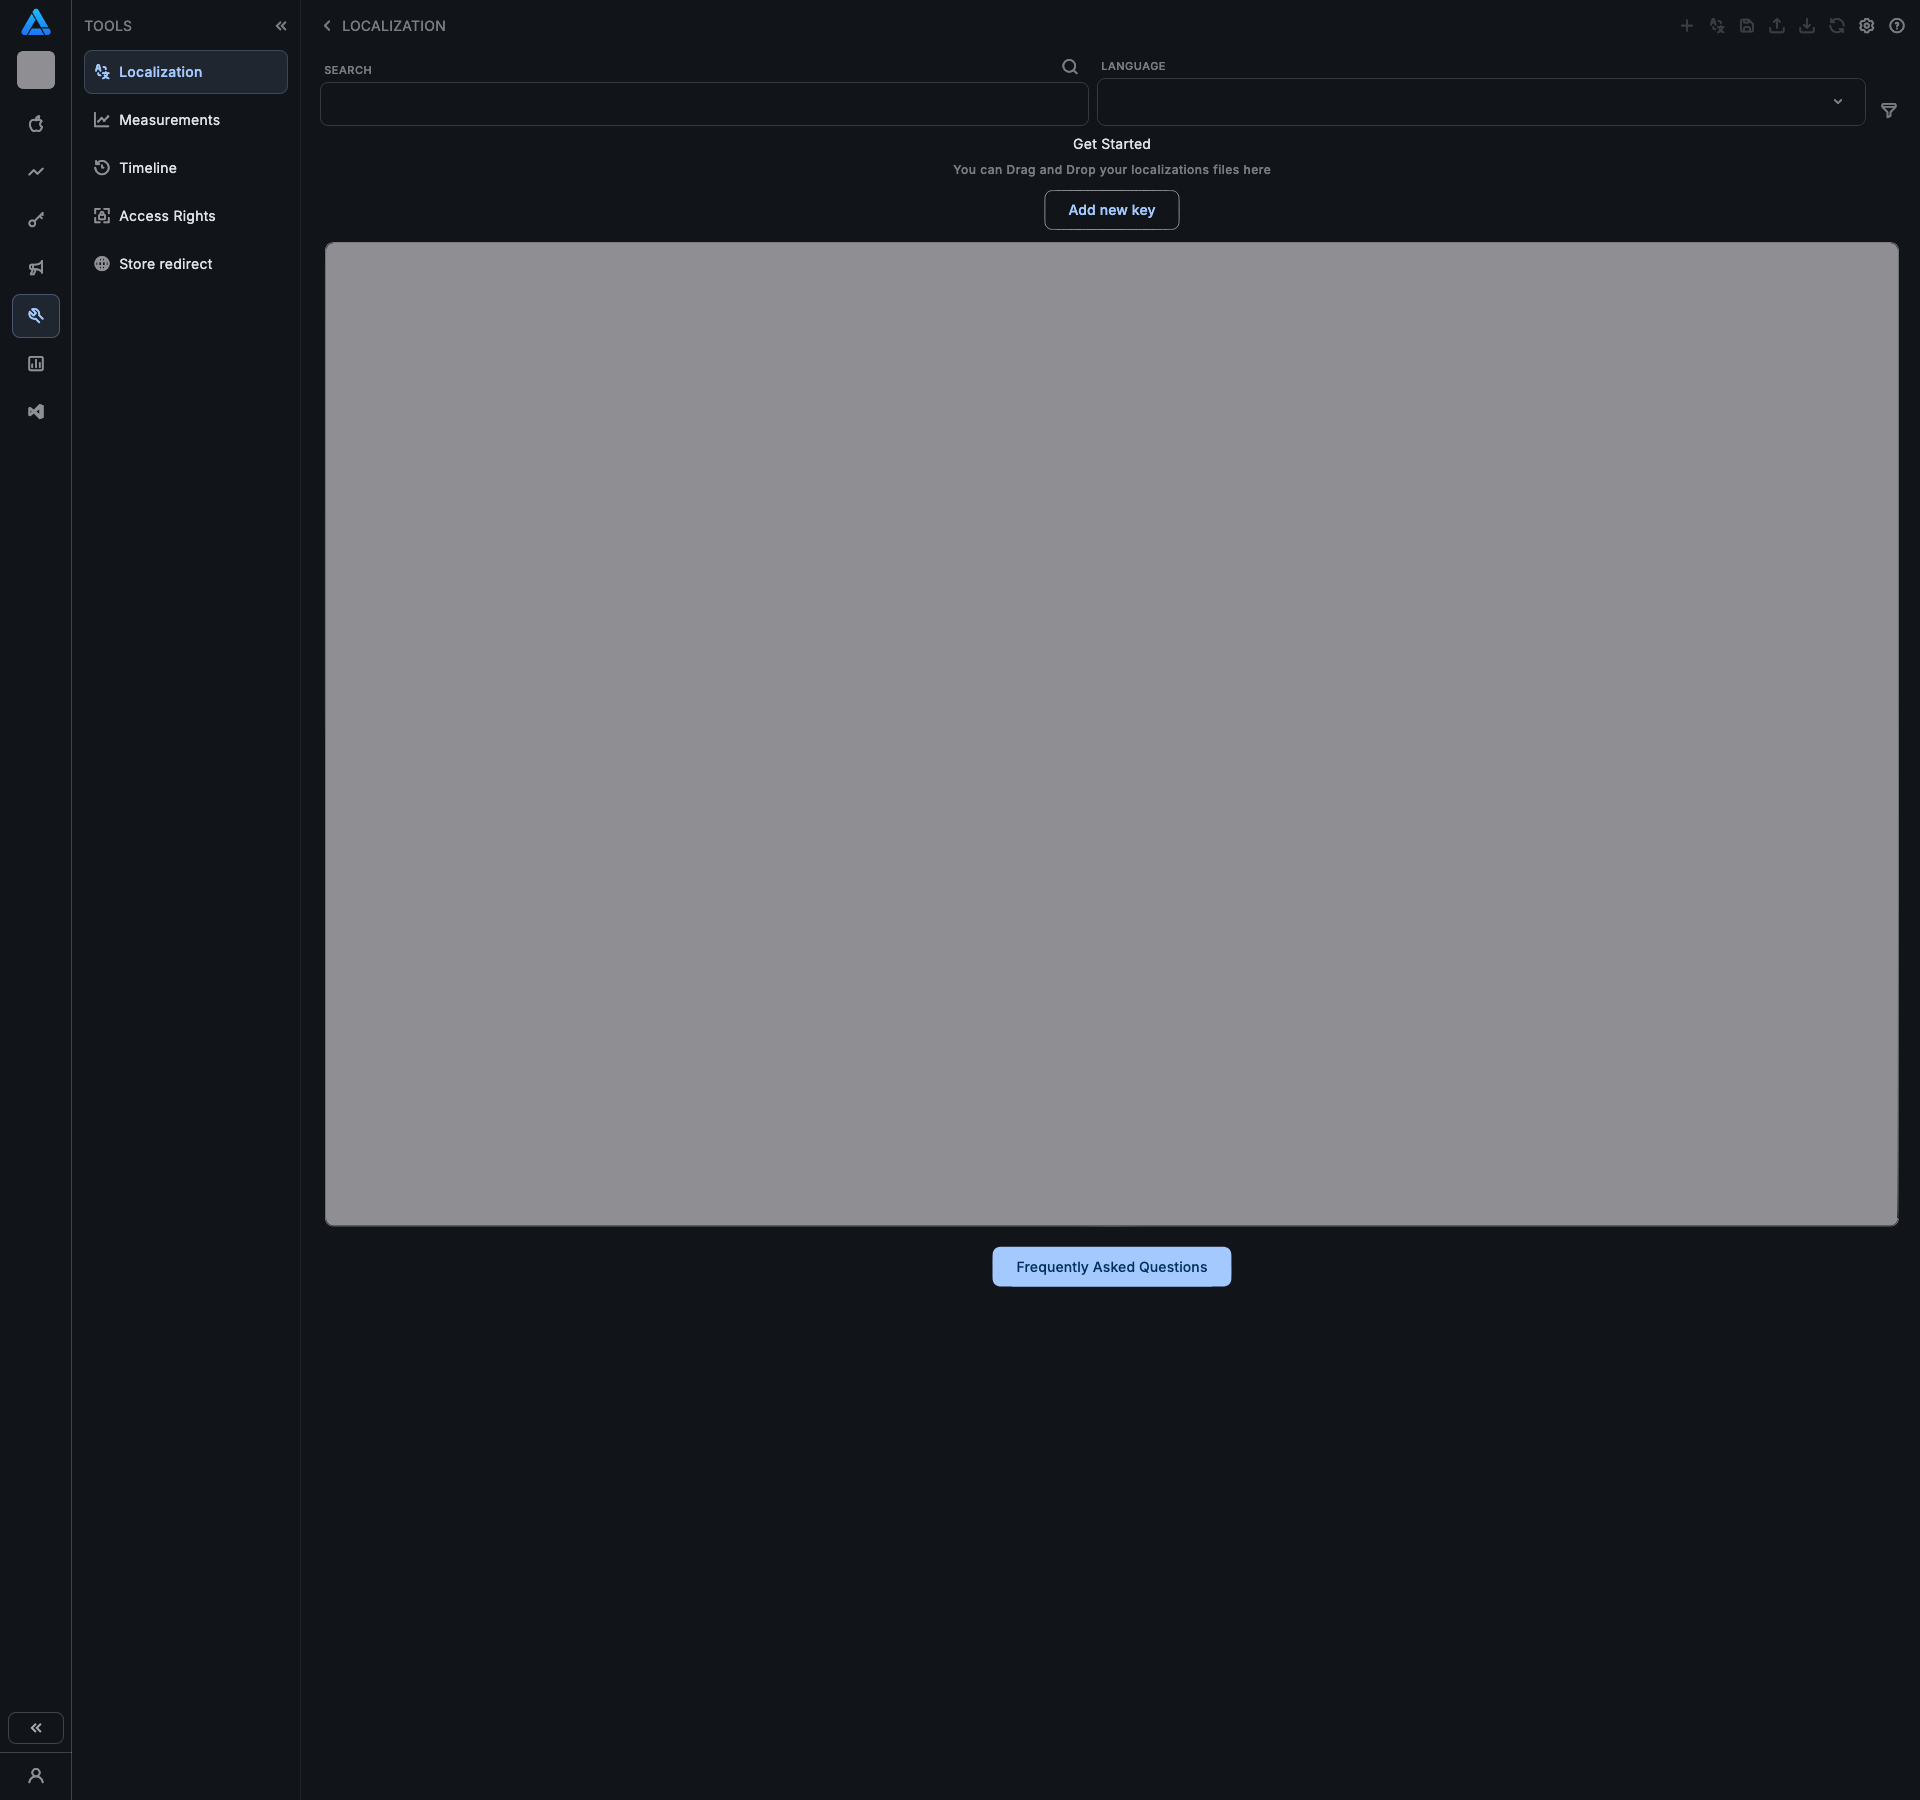The height and width of the screenshot is (1800, 1920).
Task: Click the upload icon in toolbar
Action: coord(1777,26)
